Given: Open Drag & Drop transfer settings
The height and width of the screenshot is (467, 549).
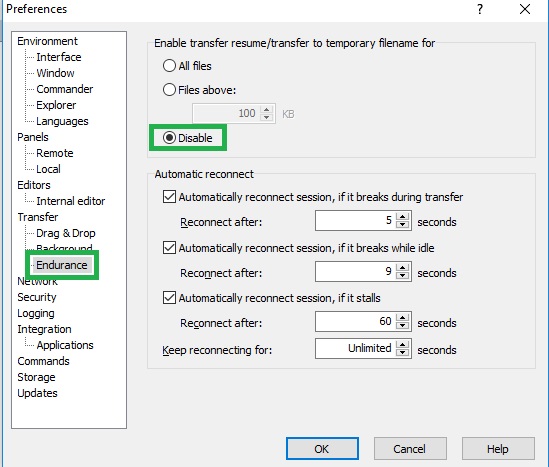Looking at the screenshot, I should (66, 233).
